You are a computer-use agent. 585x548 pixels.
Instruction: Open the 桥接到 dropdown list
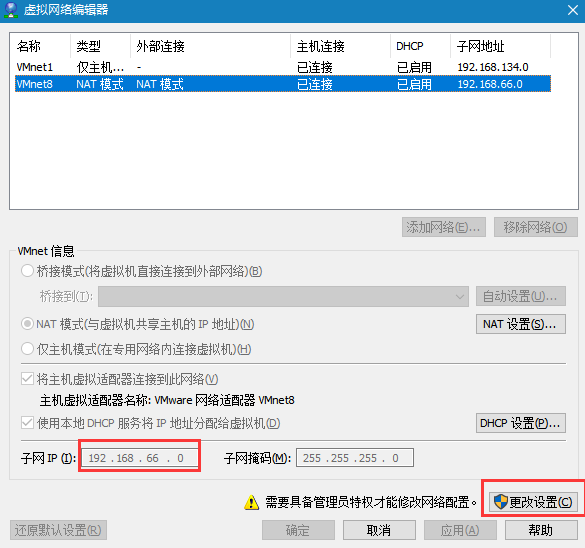tap(283, 297)
